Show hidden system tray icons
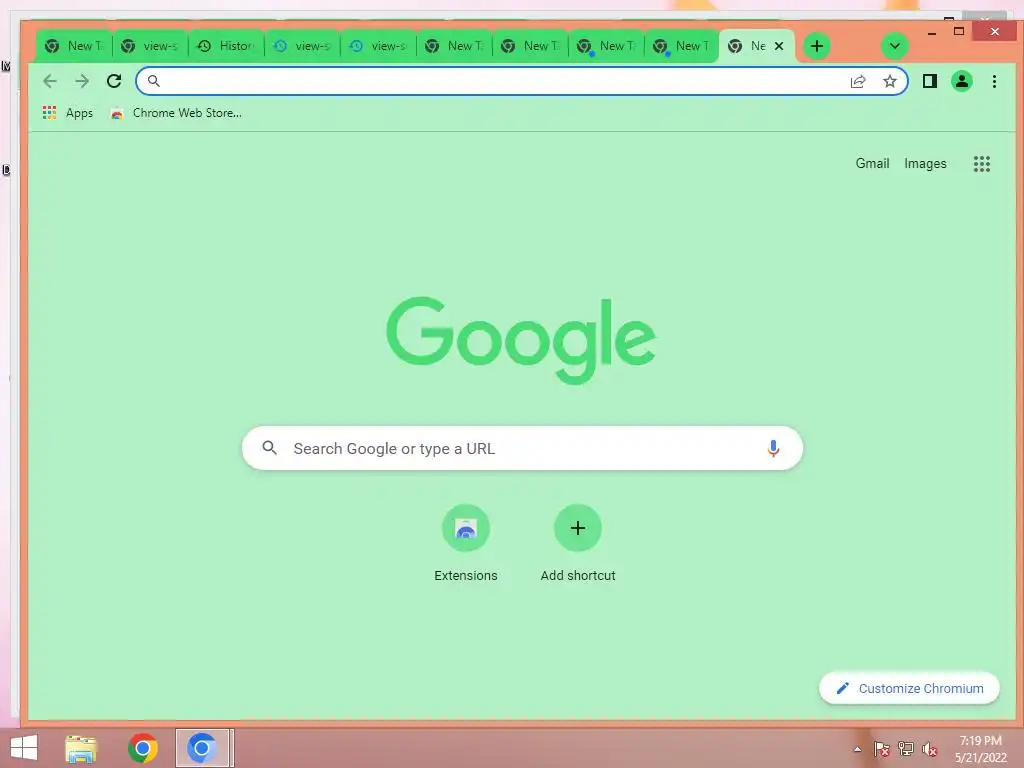The height and width of the screenshot is (768, 1024). pos(857,749)
